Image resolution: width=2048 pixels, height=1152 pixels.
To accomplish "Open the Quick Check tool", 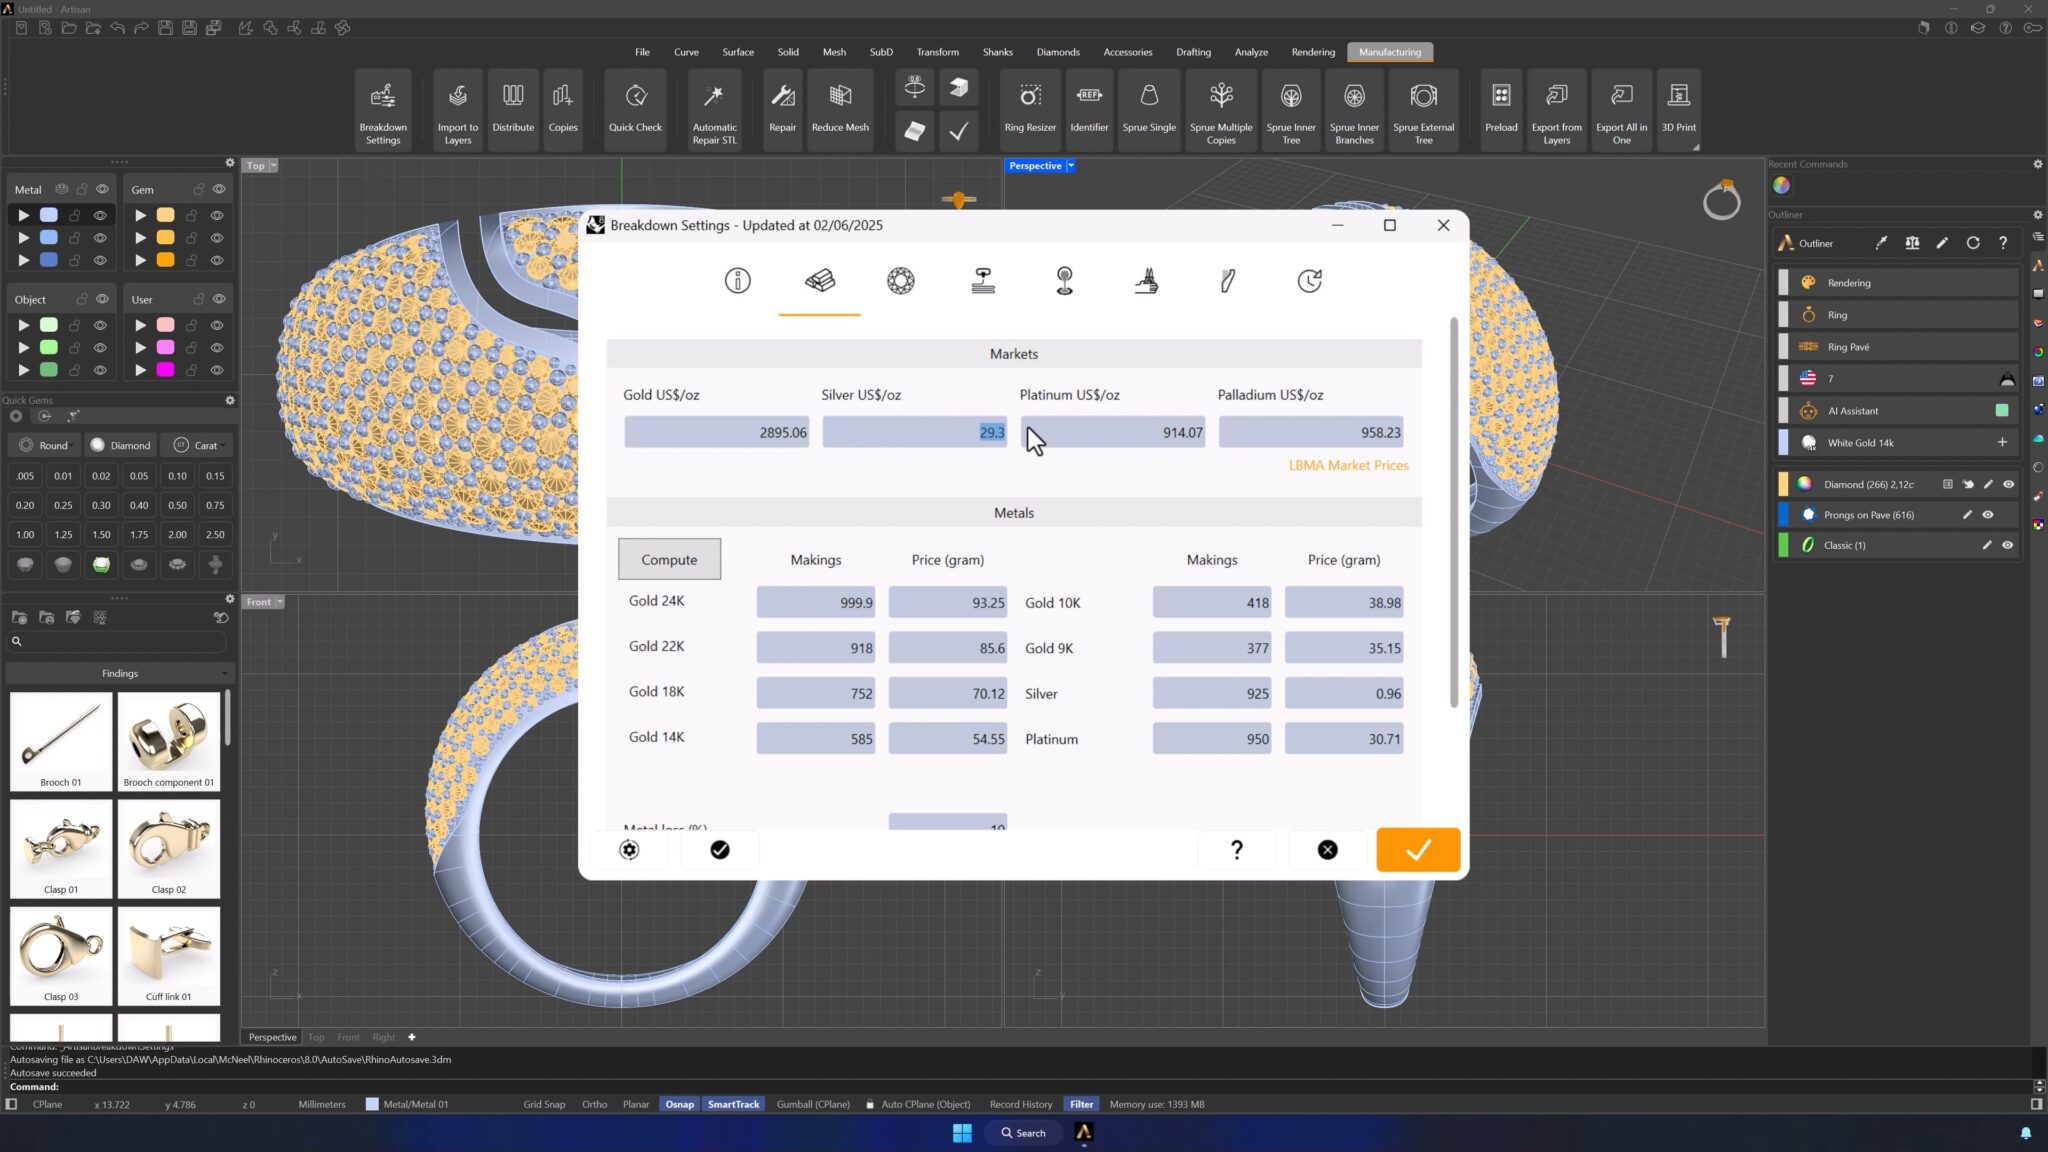I will [635, 108].
